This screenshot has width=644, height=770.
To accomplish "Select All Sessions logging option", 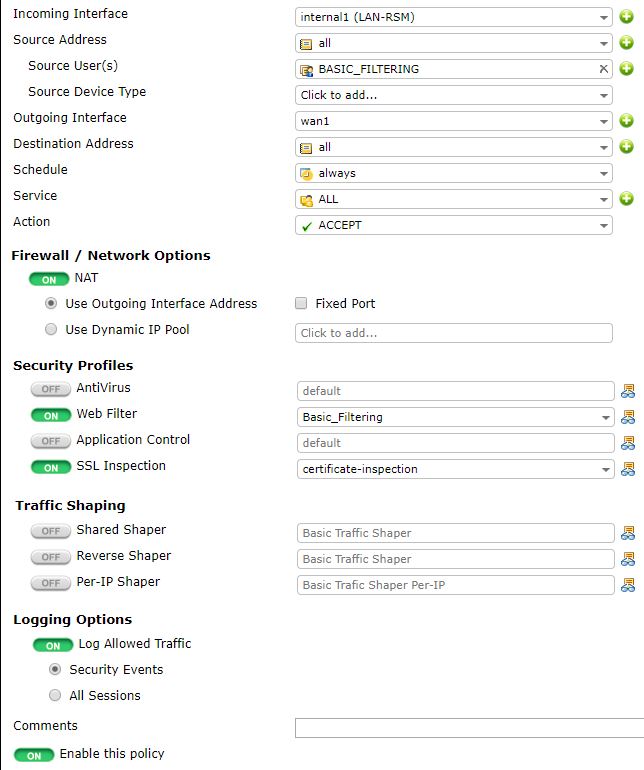I will [55, 695].
